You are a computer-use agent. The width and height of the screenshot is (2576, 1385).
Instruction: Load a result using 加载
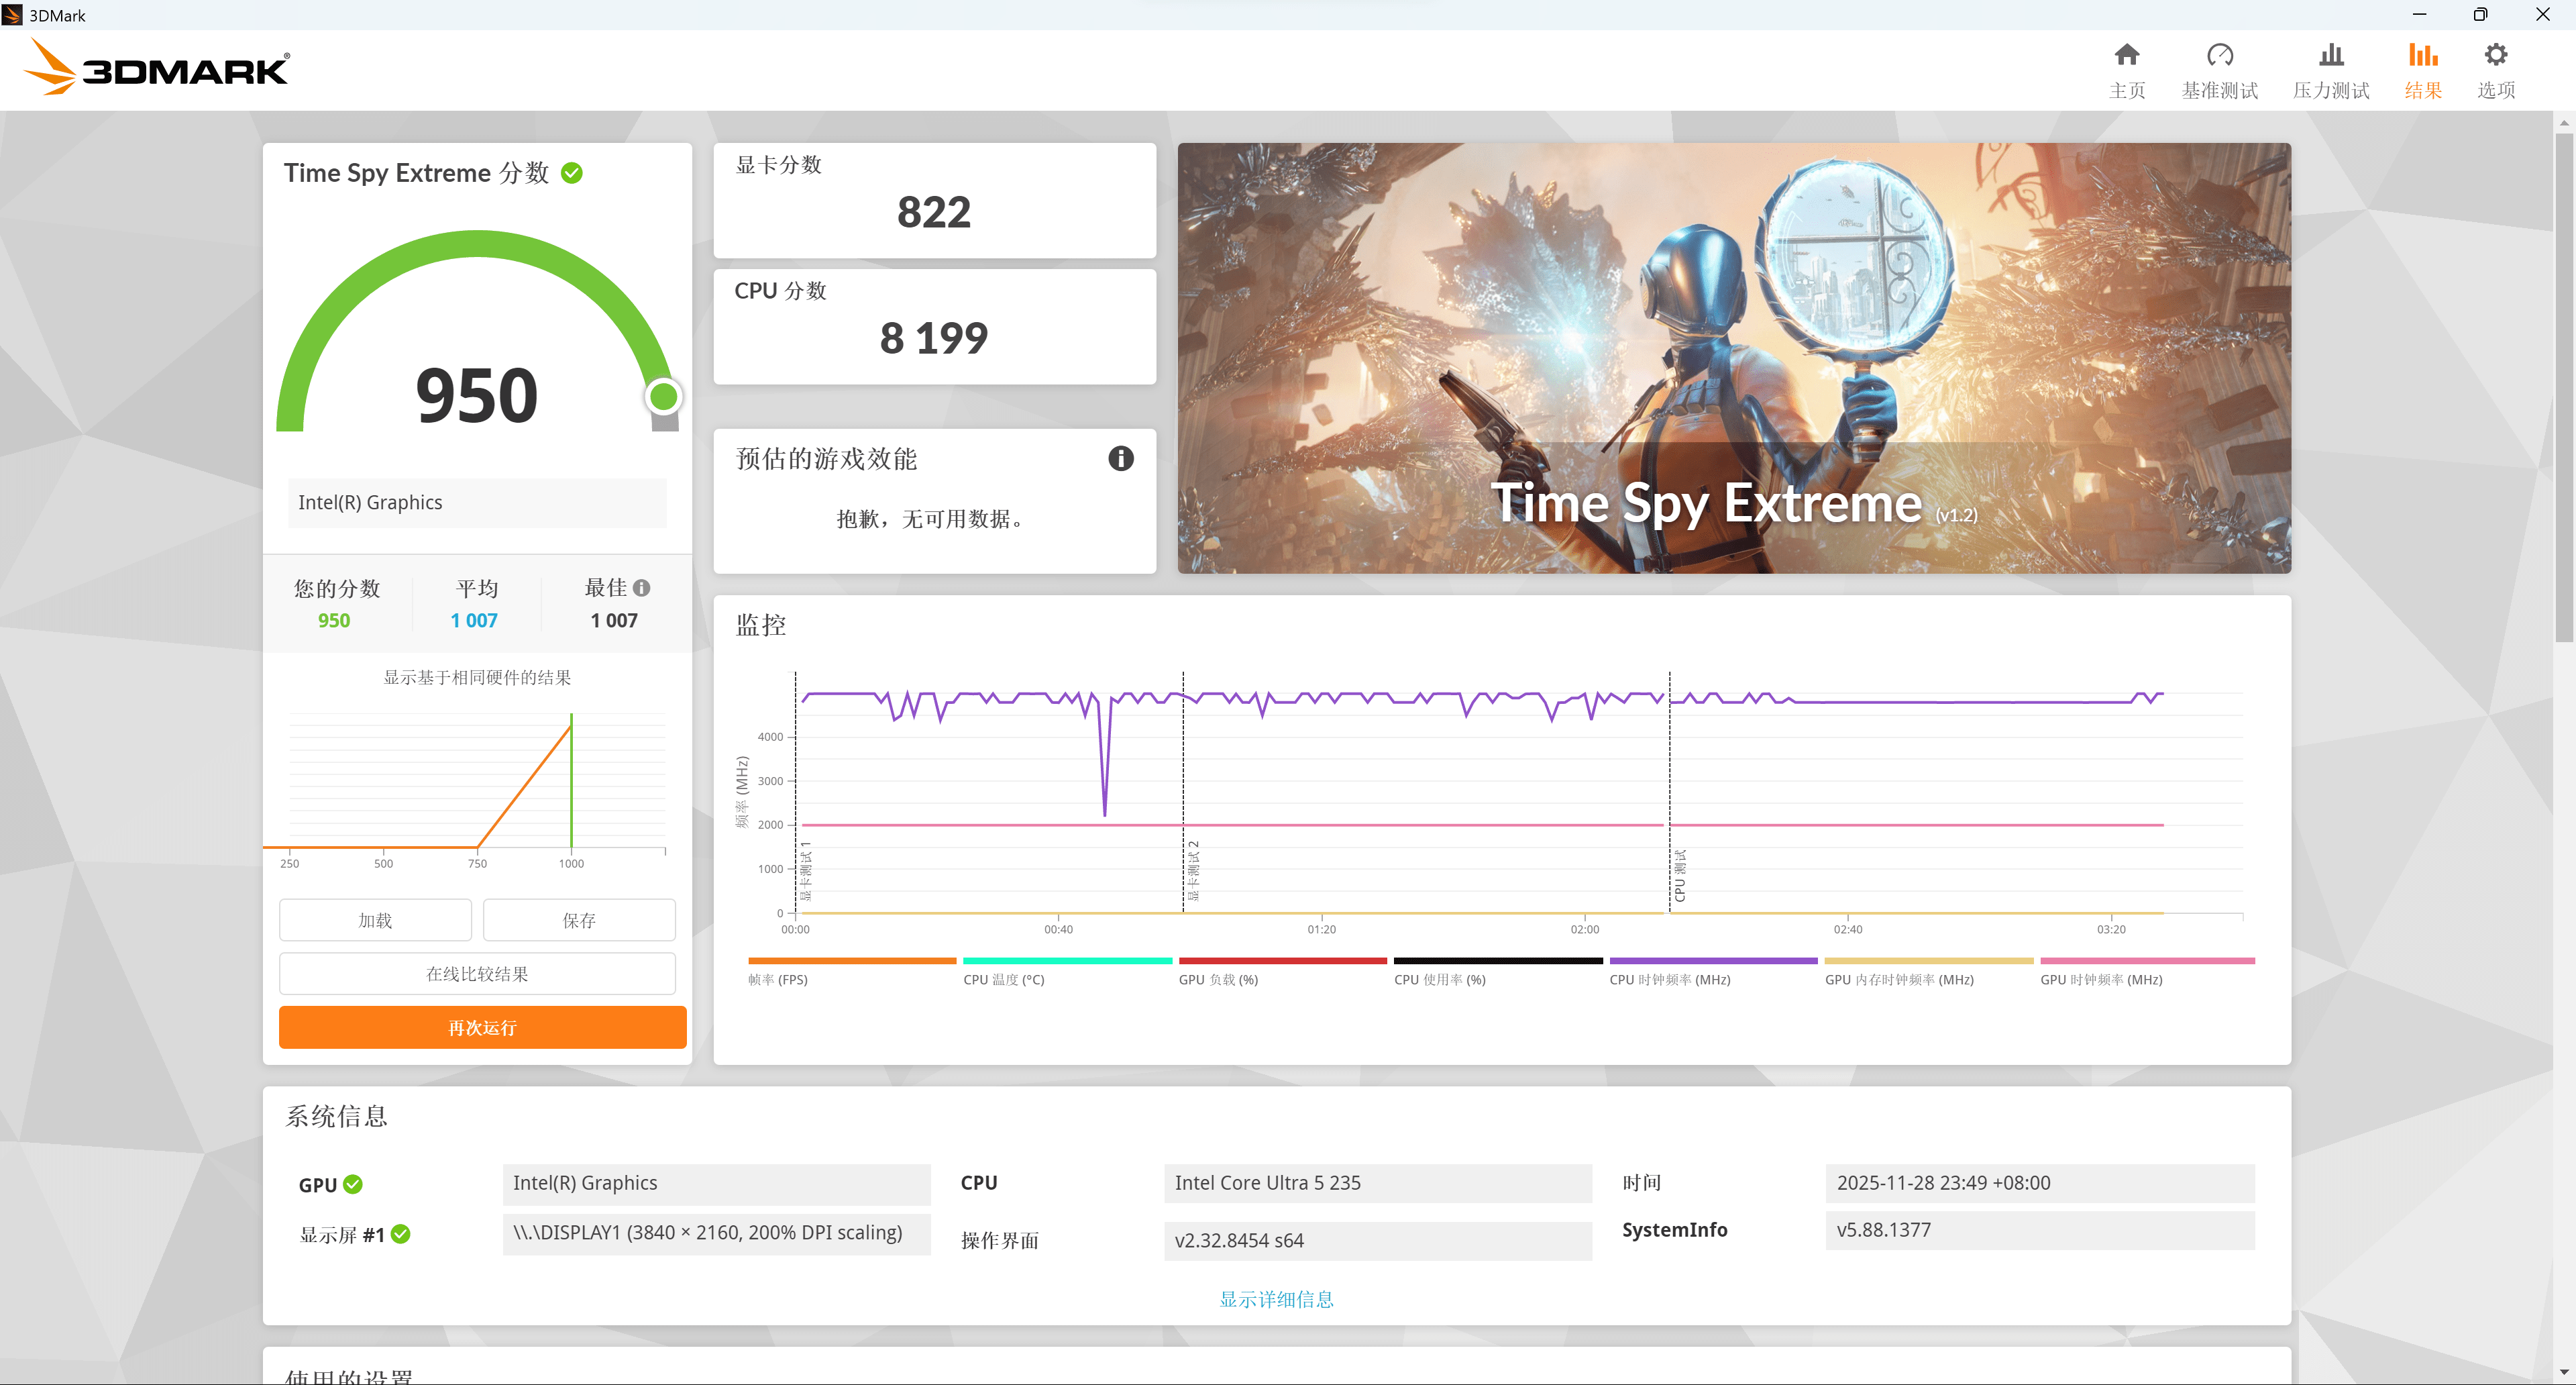[x=375, y=919]
